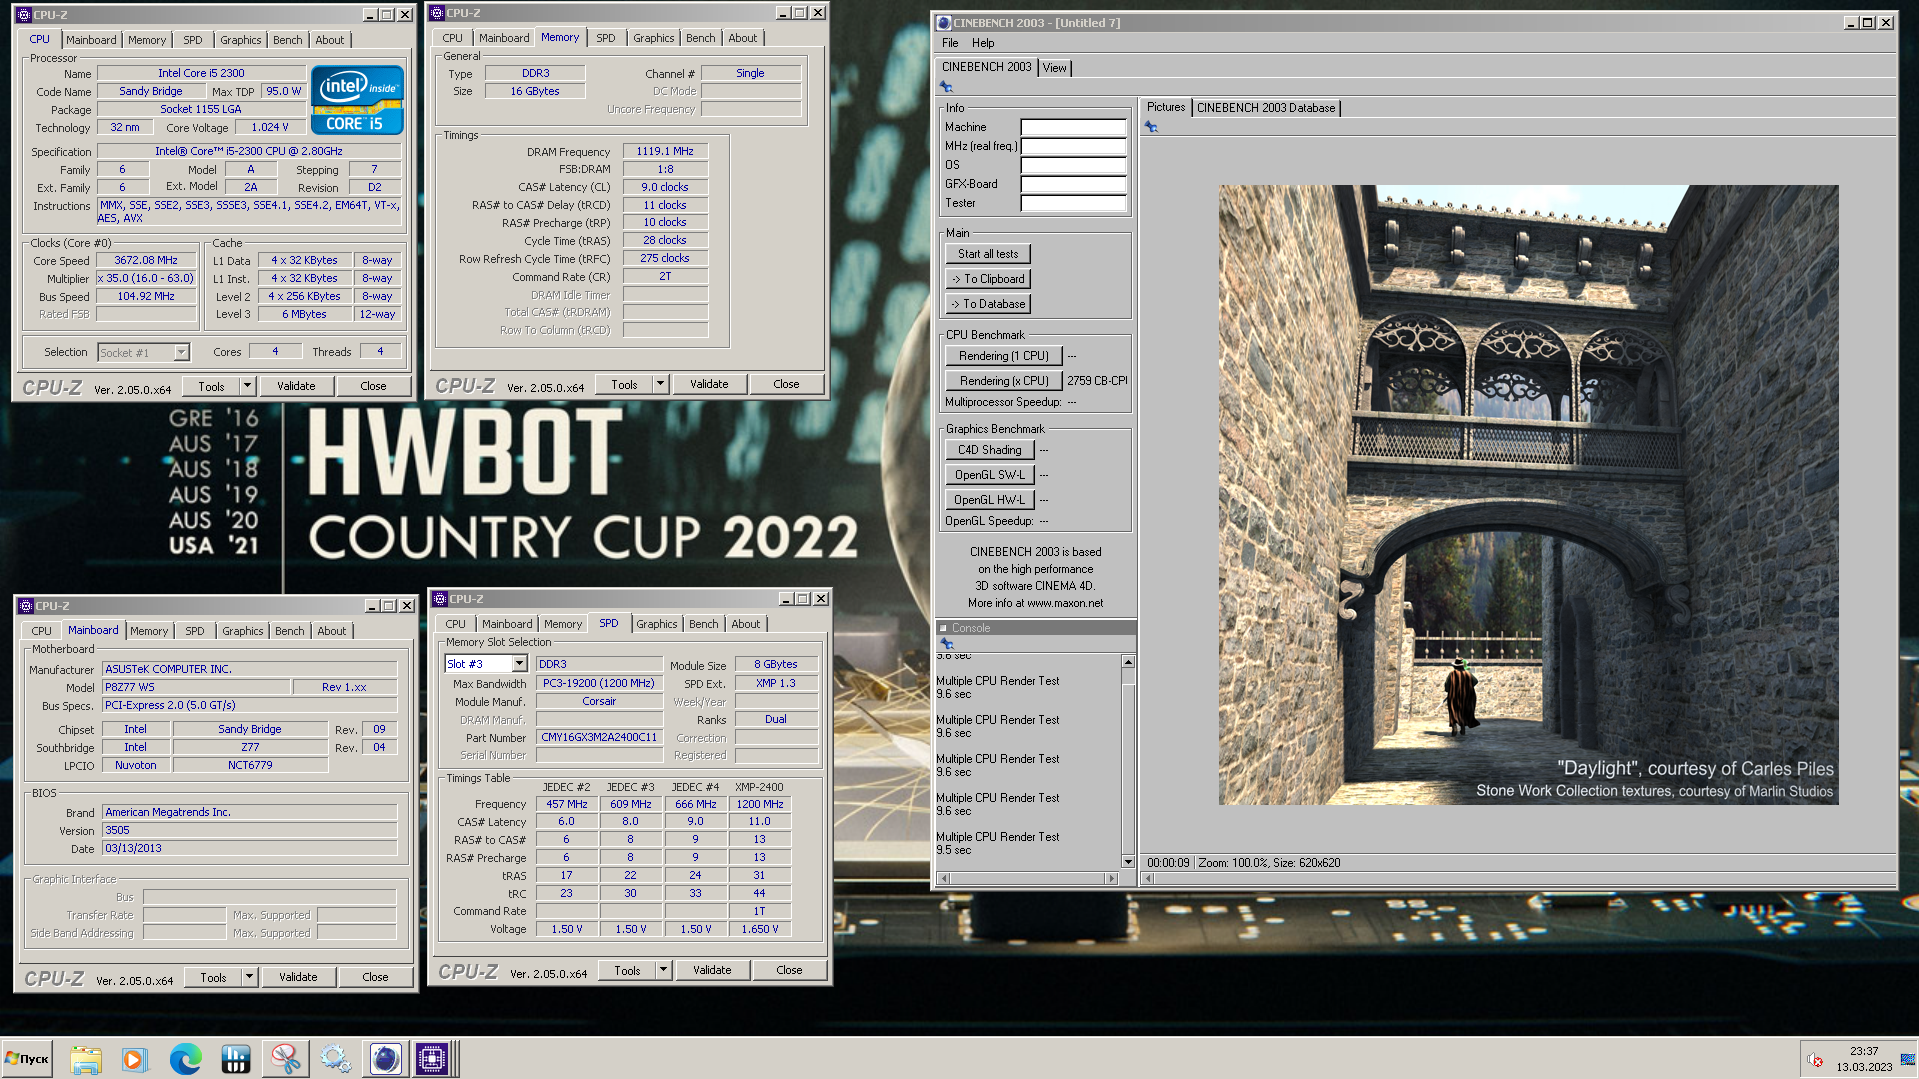Image resolution: width=1919 pixels, height=1079 pixels.
Task: Click into the Machine input field
Action: [1073, 127]
